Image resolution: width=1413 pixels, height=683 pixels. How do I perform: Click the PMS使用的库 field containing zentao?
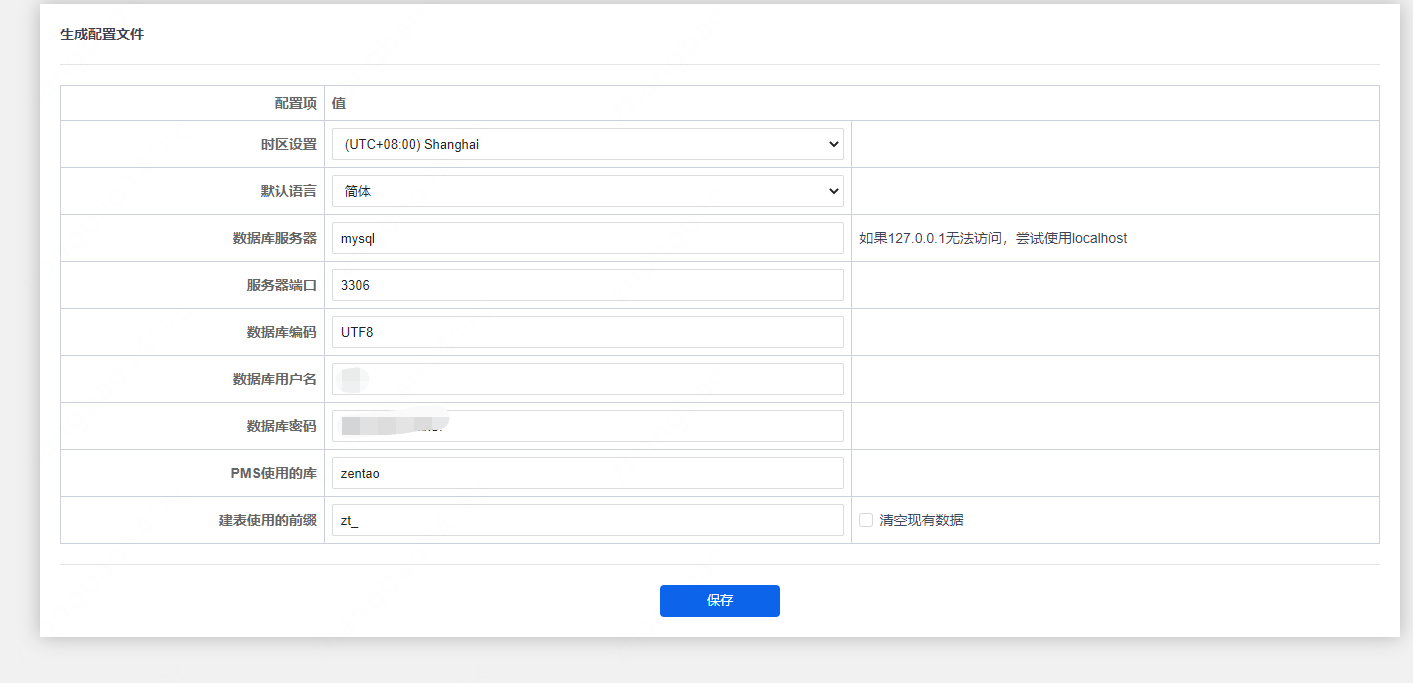pos(587,473)
